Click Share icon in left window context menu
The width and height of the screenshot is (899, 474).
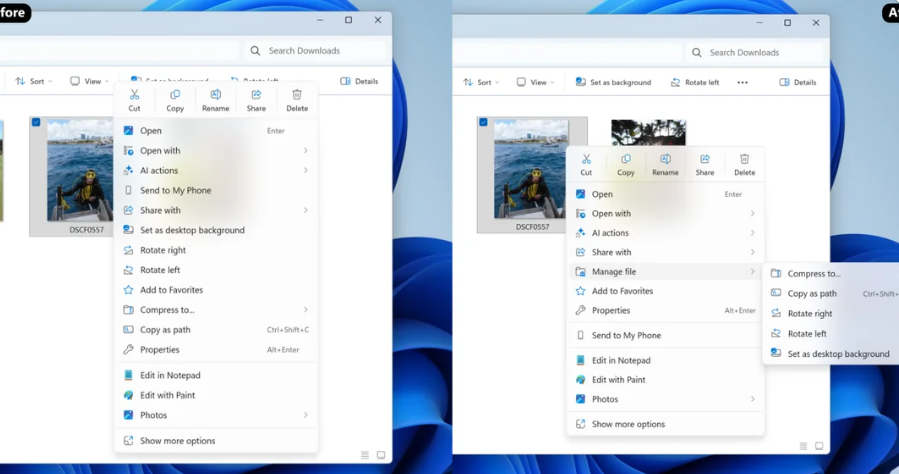tap(256, 95)
